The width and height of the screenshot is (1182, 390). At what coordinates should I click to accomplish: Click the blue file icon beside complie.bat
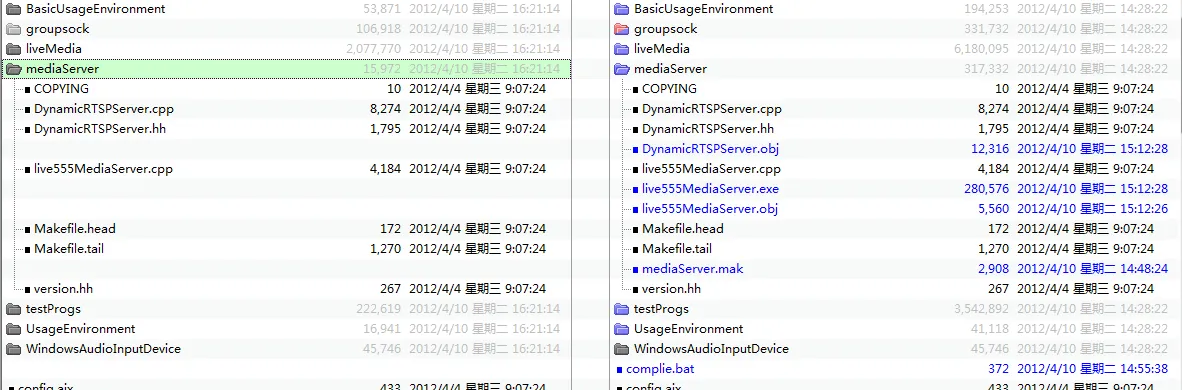pyautogui.click(x=620, y=370)
